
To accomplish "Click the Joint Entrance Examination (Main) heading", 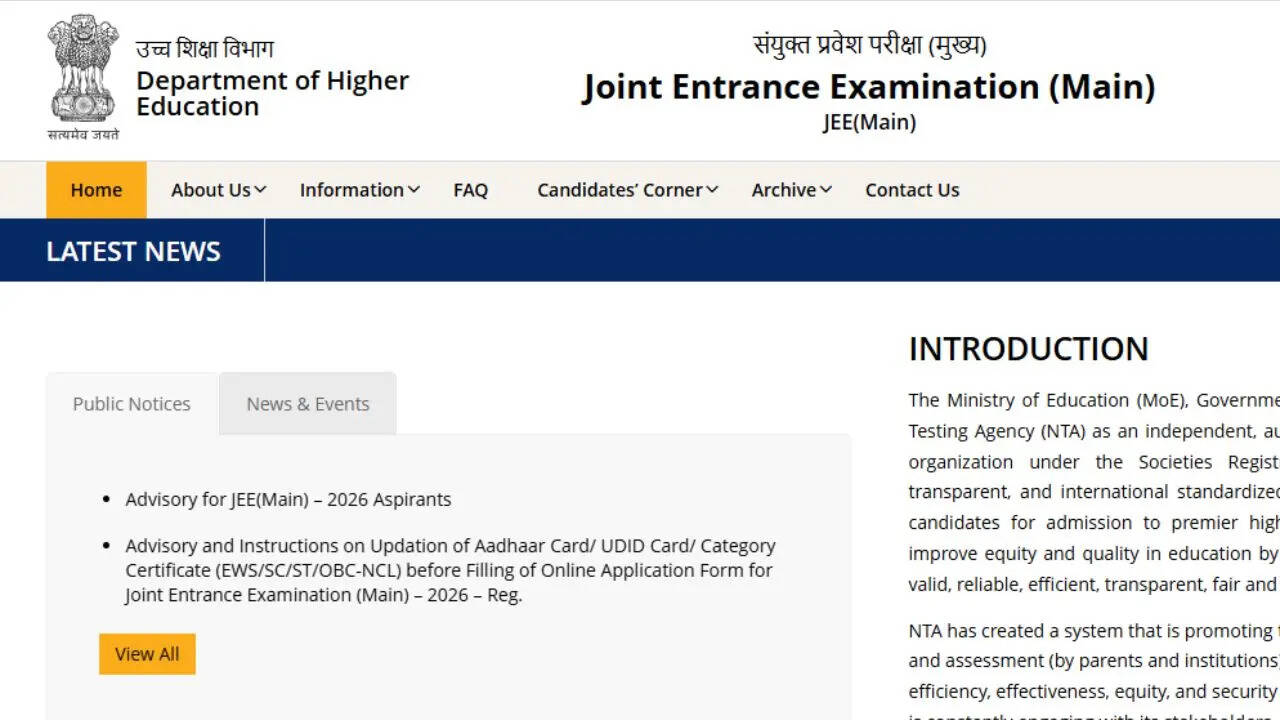I will pos(869,87).
